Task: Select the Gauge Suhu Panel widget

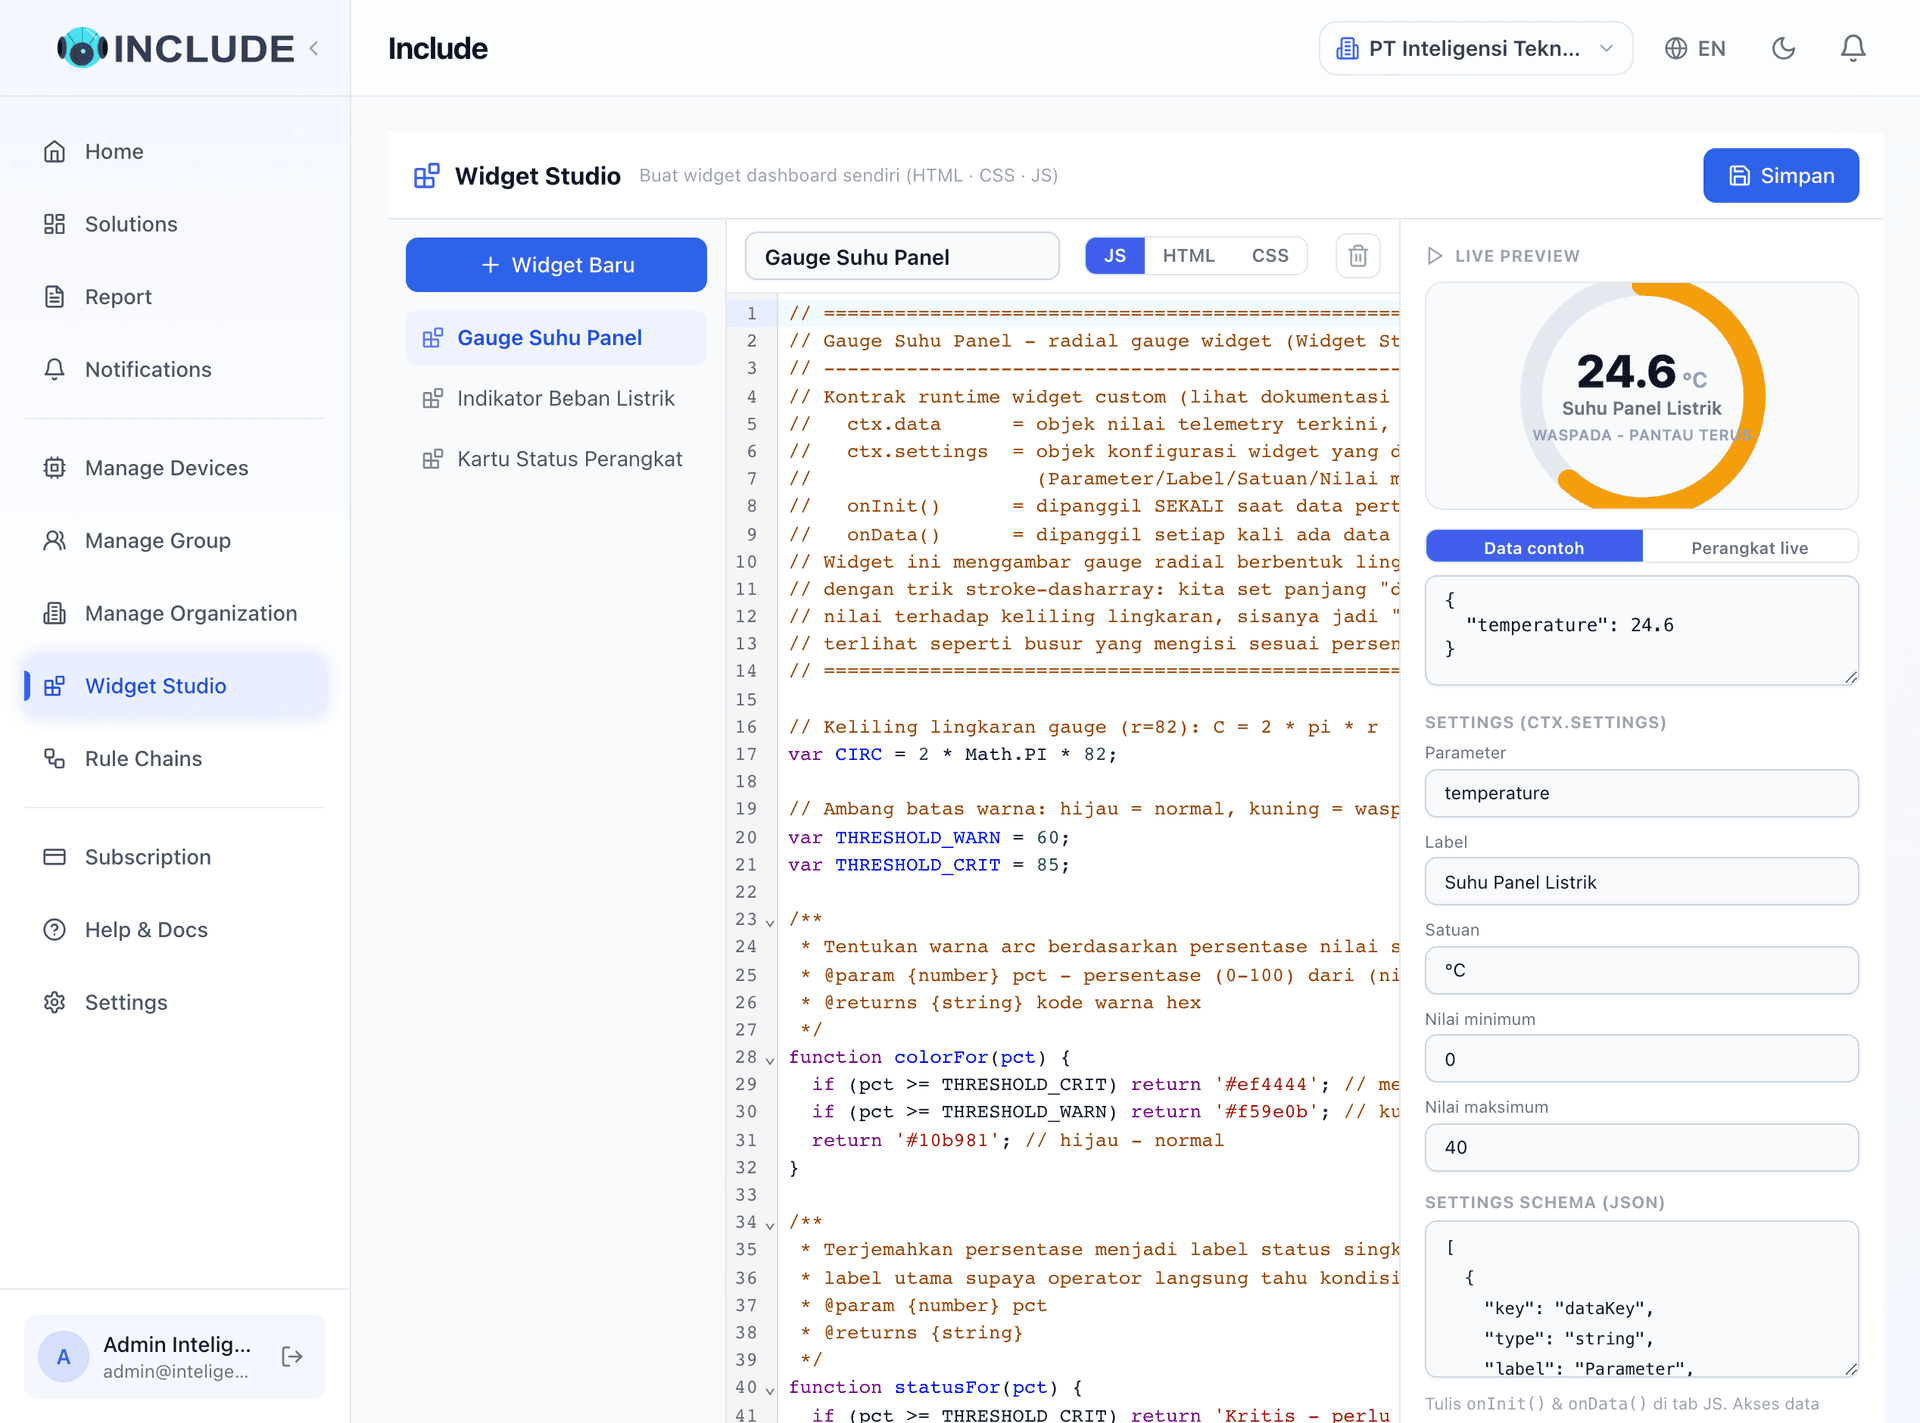Action: click(556, 338)
